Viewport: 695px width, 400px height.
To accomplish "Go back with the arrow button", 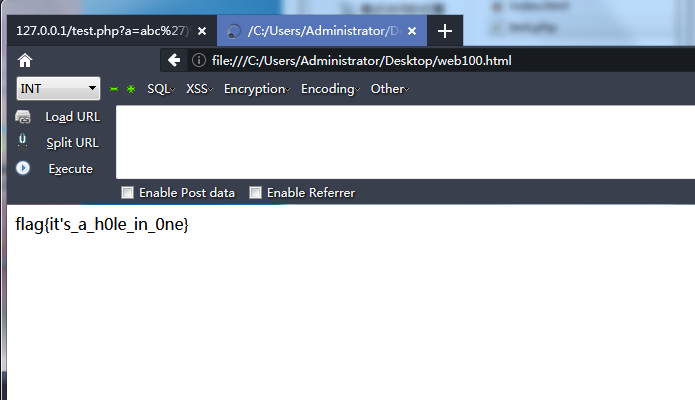I will [174, 61].
